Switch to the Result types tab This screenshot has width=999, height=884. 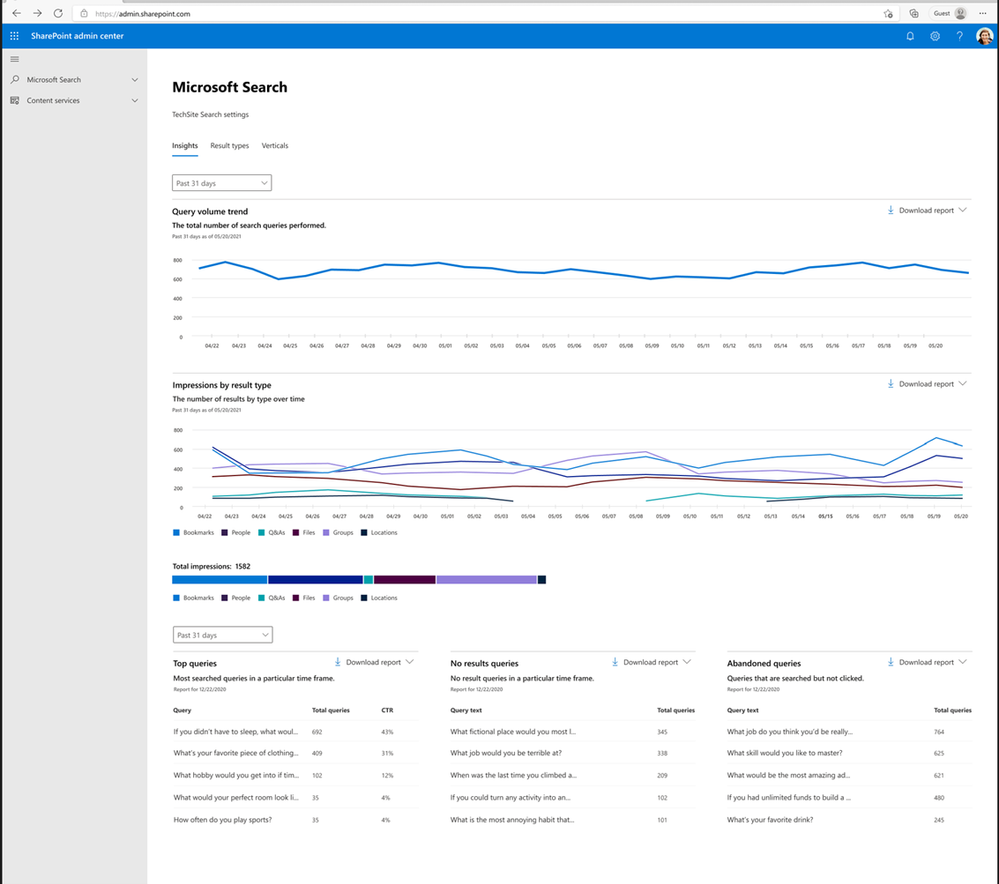point(229,146)
